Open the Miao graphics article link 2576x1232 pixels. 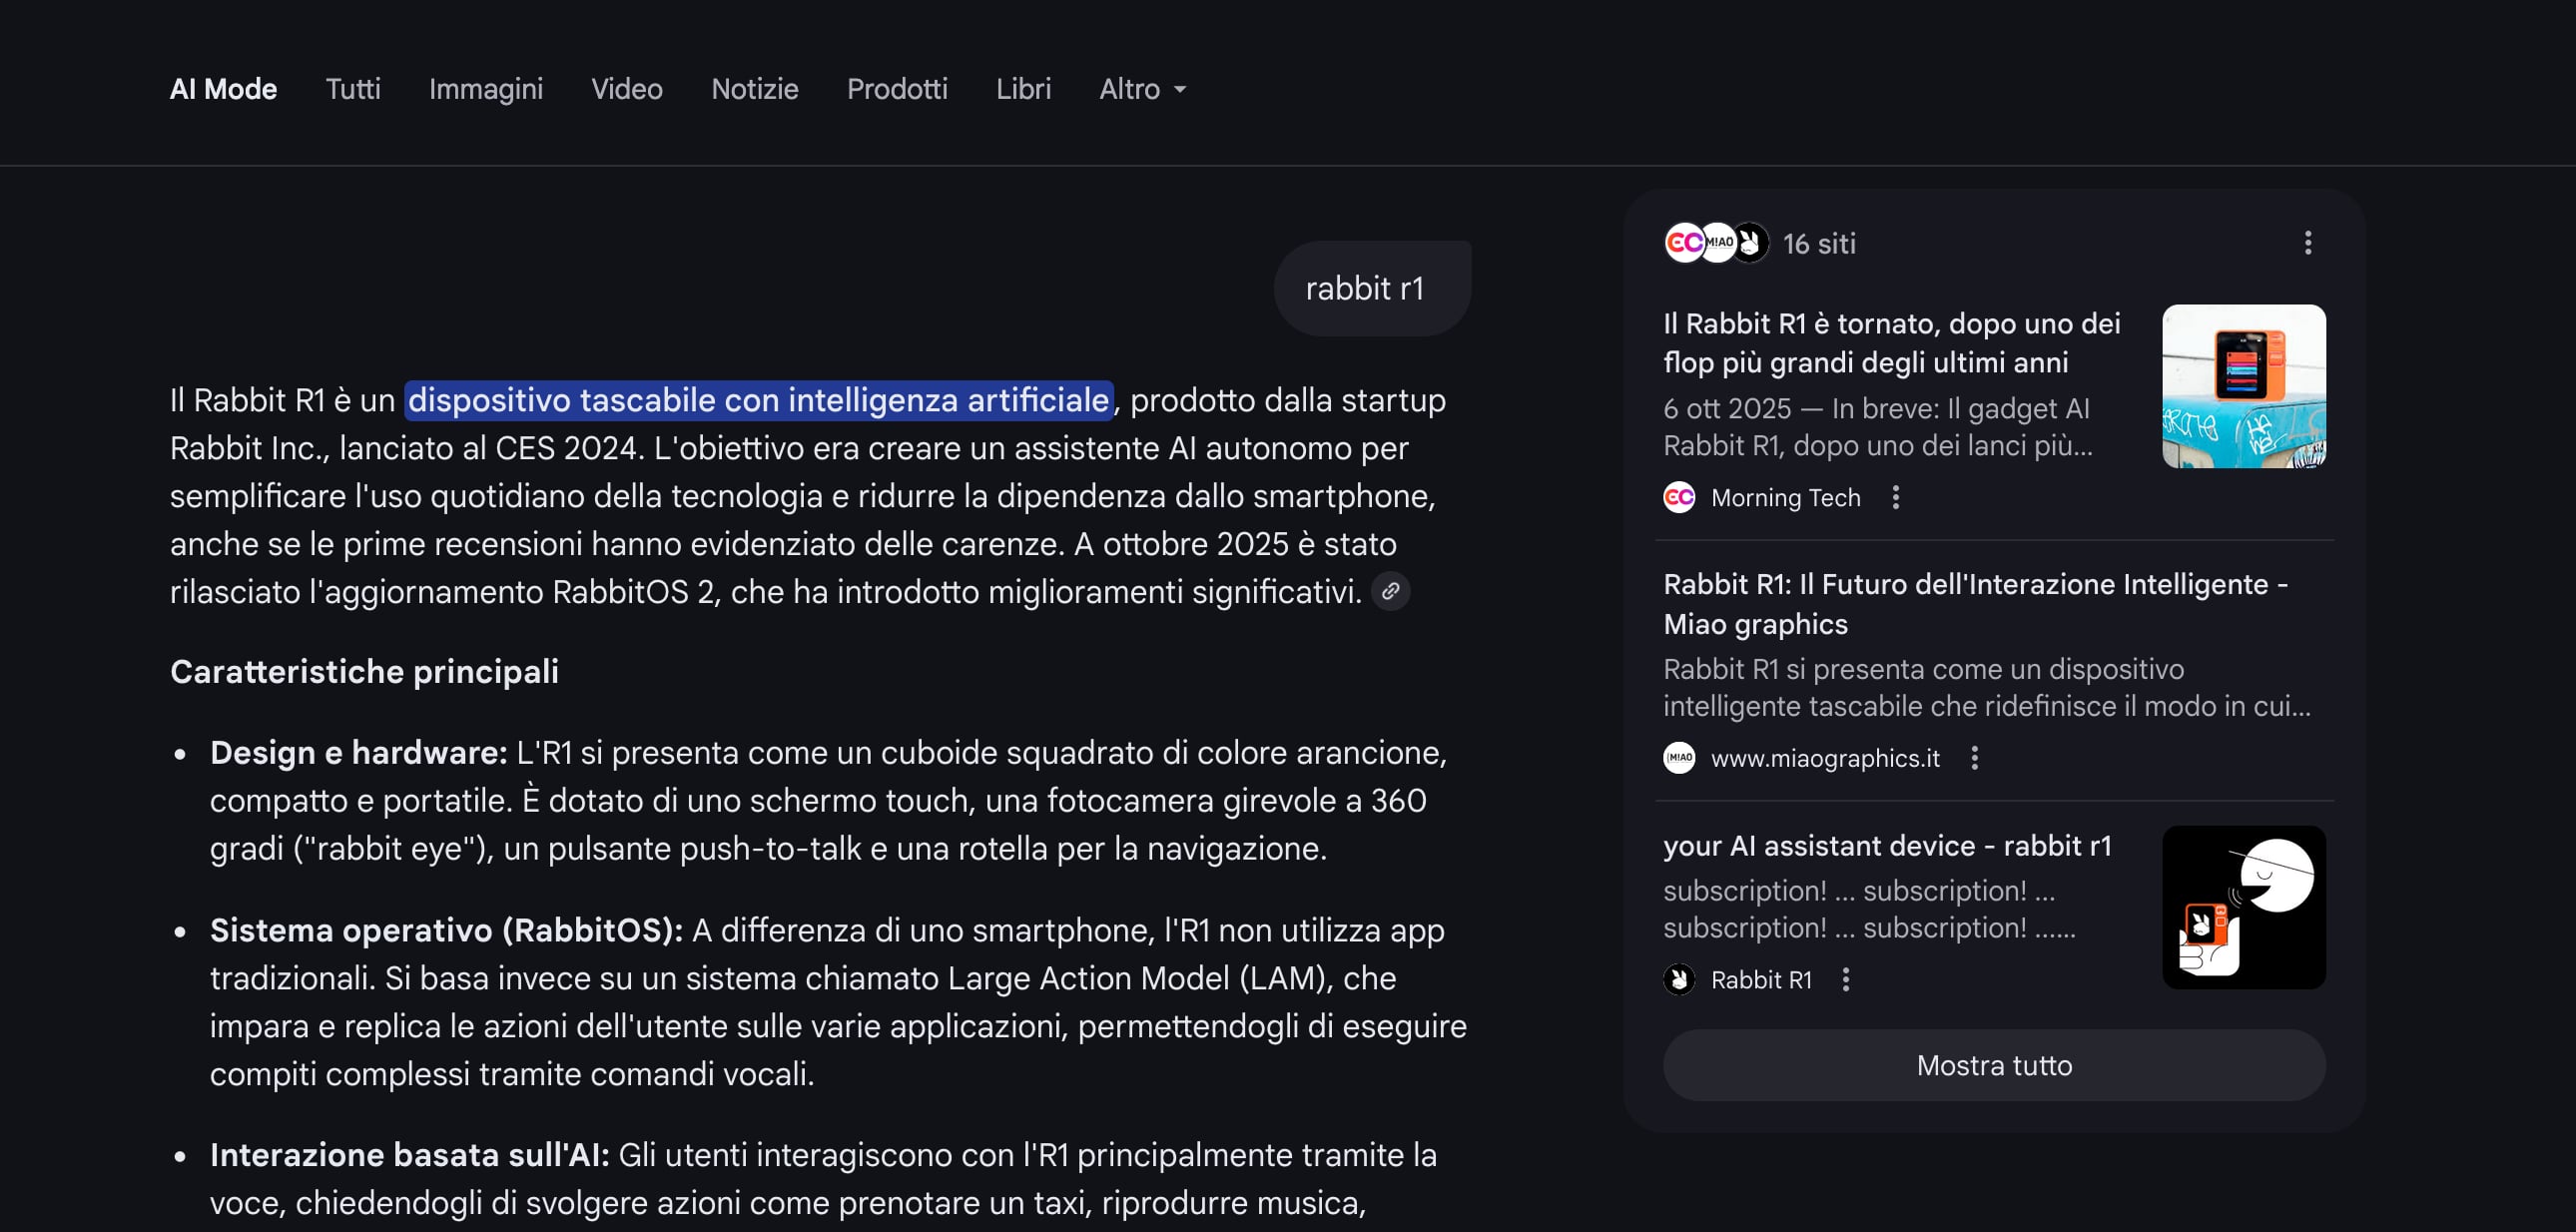pos(1974,604)
